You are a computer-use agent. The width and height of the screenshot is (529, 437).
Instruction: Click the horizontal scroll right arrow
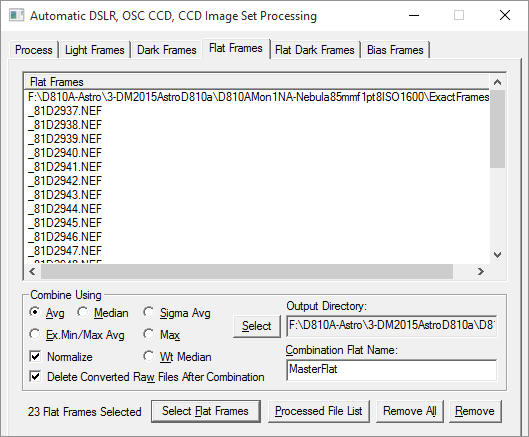click(481, 271)
